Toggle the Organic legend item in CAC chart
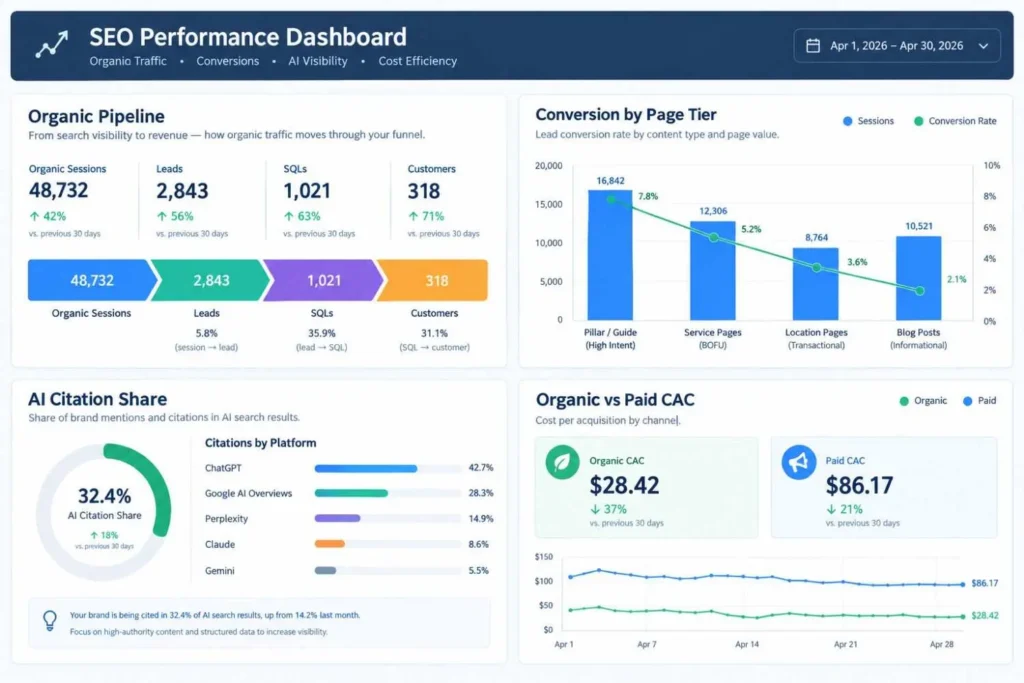The width and height of the screenshot is (1024, 683). point(923,401)
